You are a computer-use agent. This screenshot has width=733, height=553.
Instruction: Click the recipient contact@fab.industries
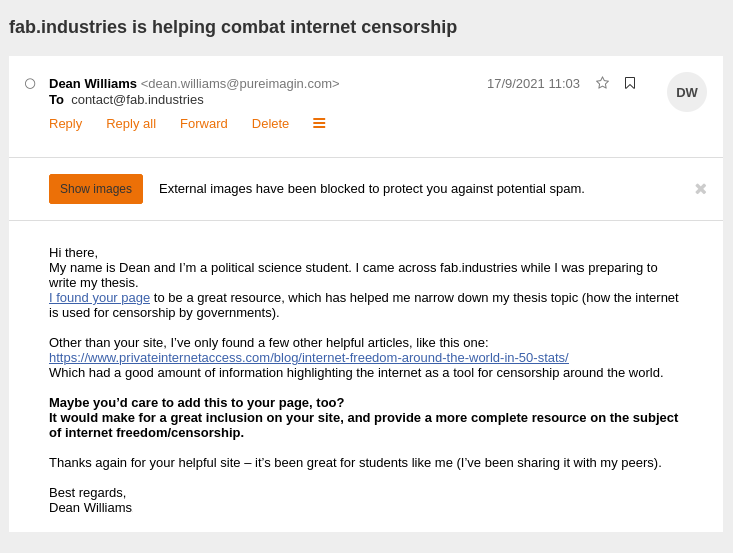pyautogui.click(x=137, y=100)
